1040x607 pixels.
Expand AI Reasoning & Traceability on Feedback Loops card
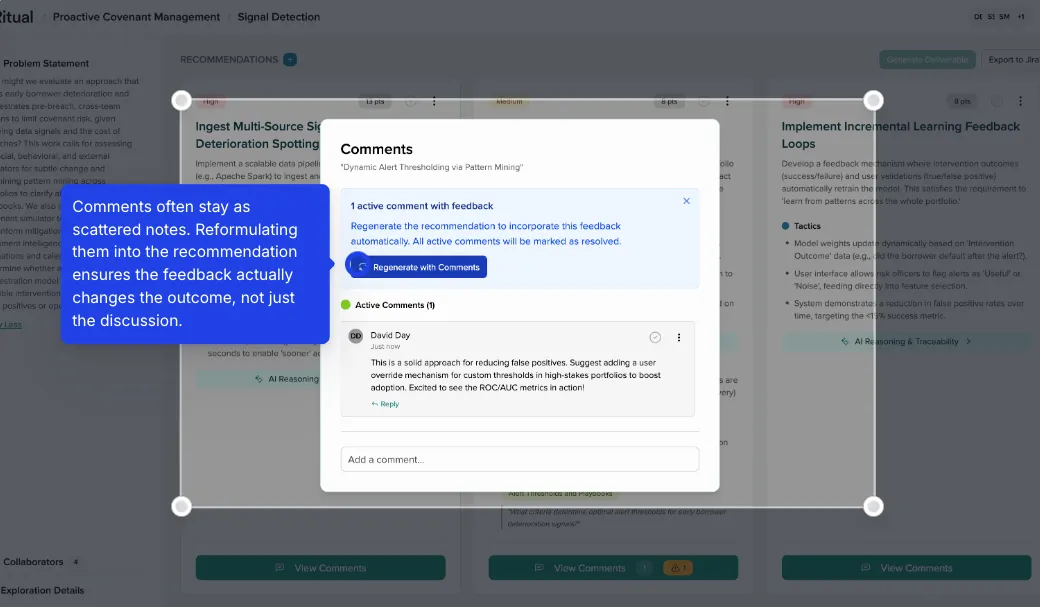906,342
